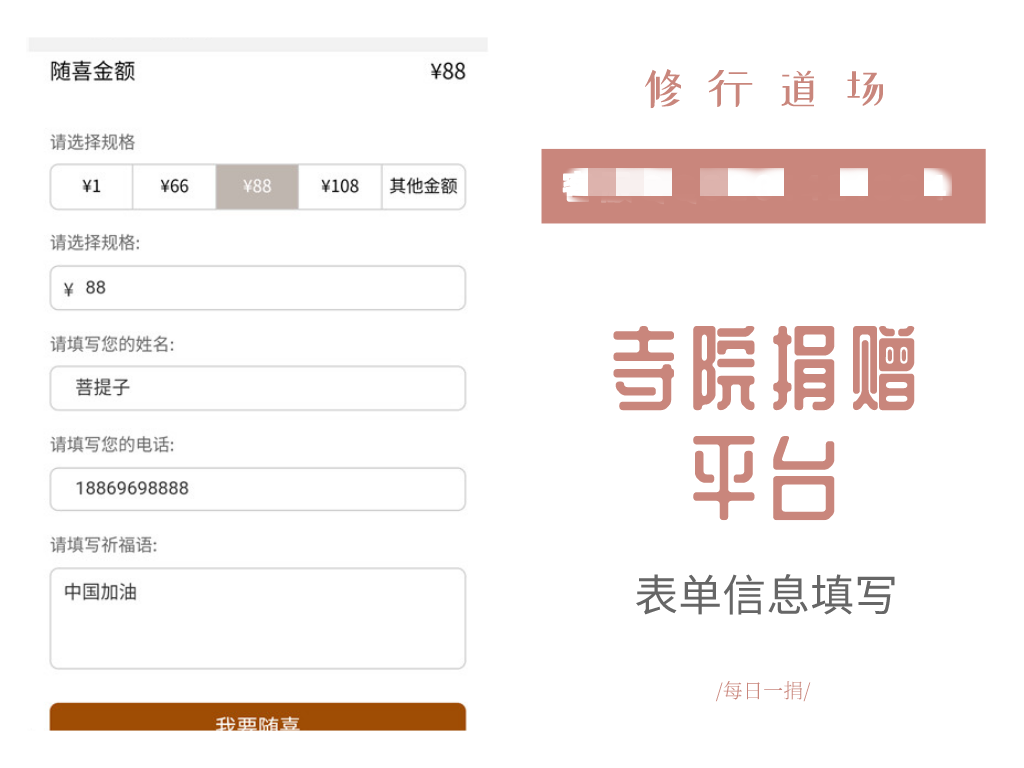Screen dimensions: 1024x768
Task: Click the /每日一捐/ slogan text
Action: click(763, 691)
